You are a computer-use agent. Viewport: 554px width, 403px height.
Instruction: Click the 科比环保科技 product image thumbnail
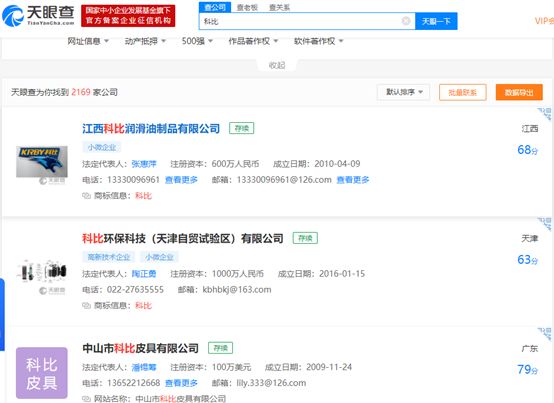pos(42,271)
